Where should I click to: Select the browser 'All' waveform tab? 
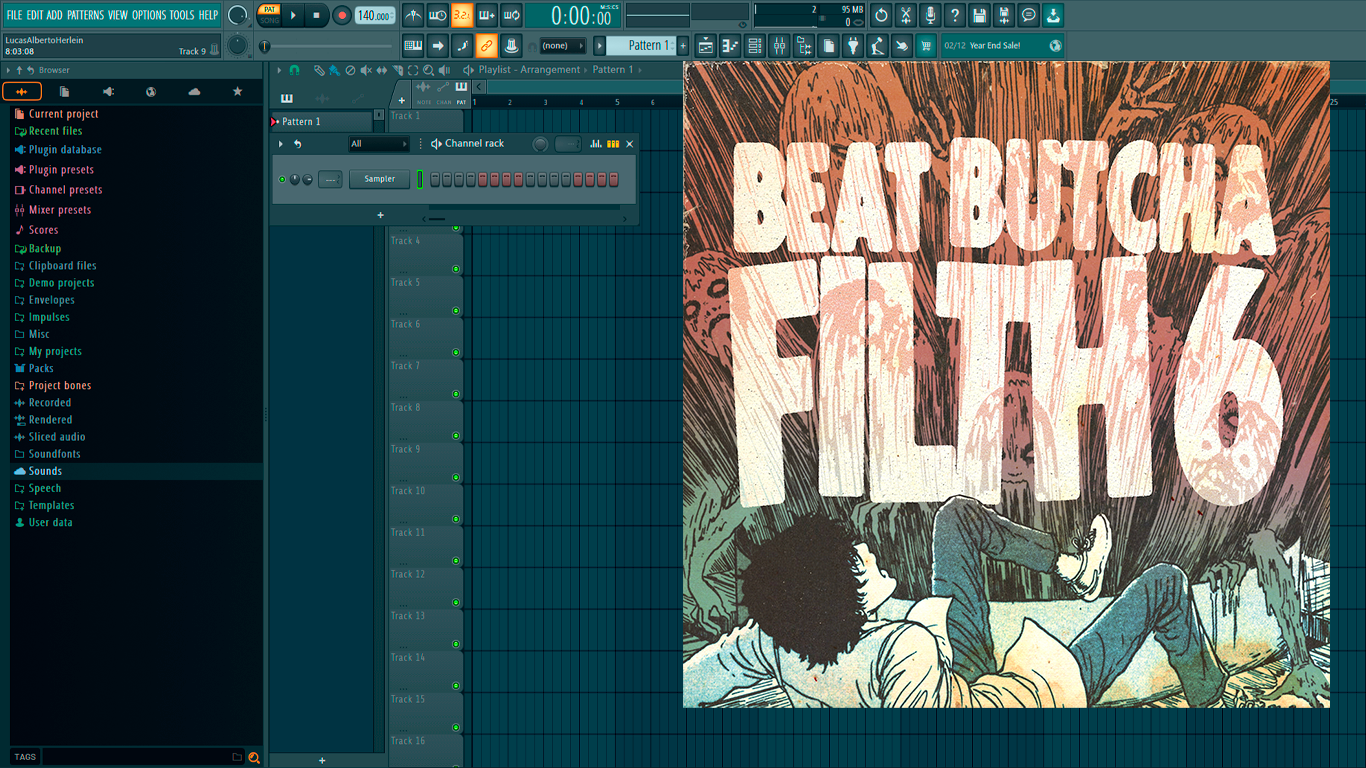(22, 91)
